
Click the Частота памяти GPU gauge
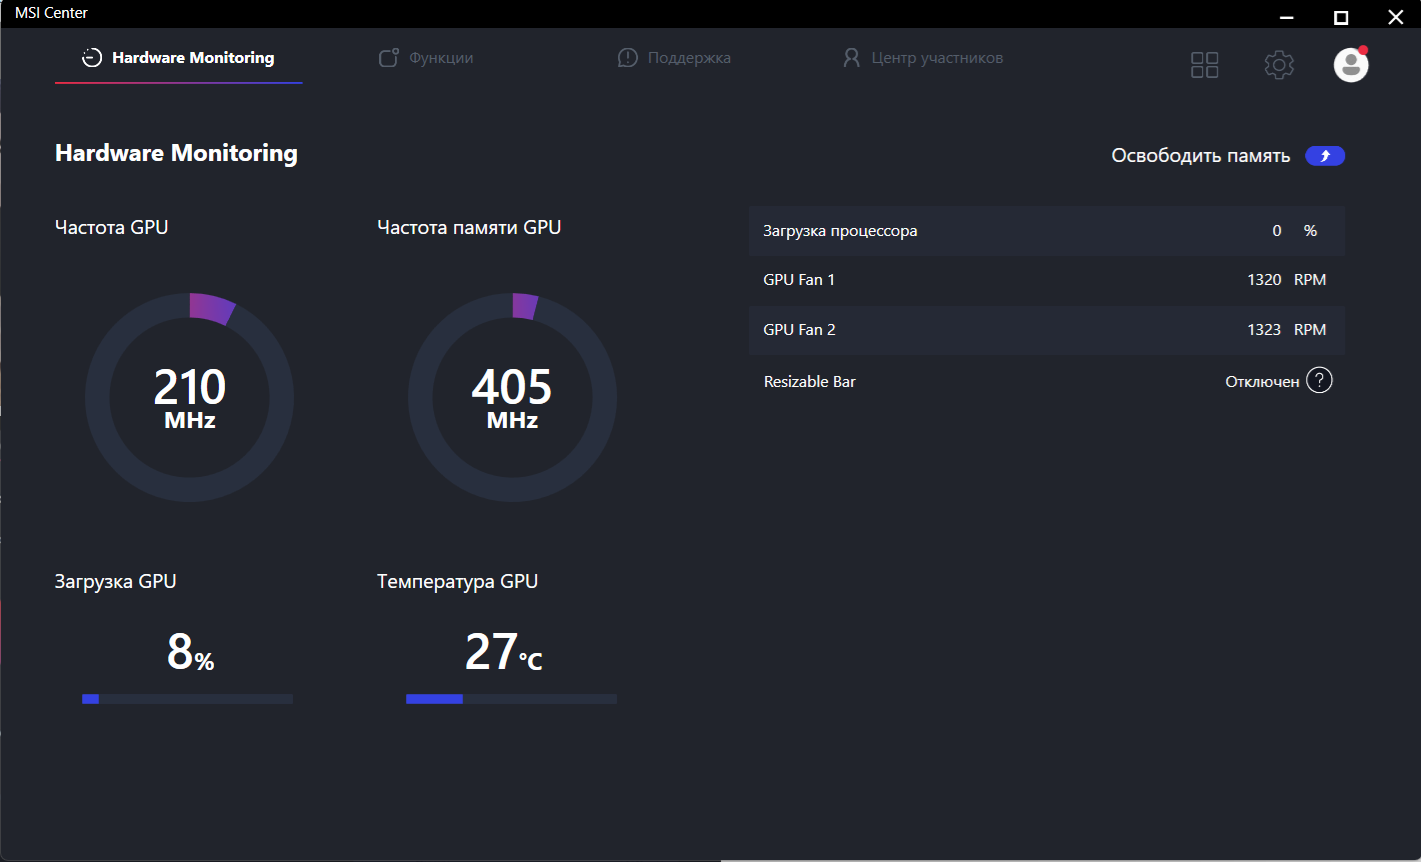(x=512, y=397)
